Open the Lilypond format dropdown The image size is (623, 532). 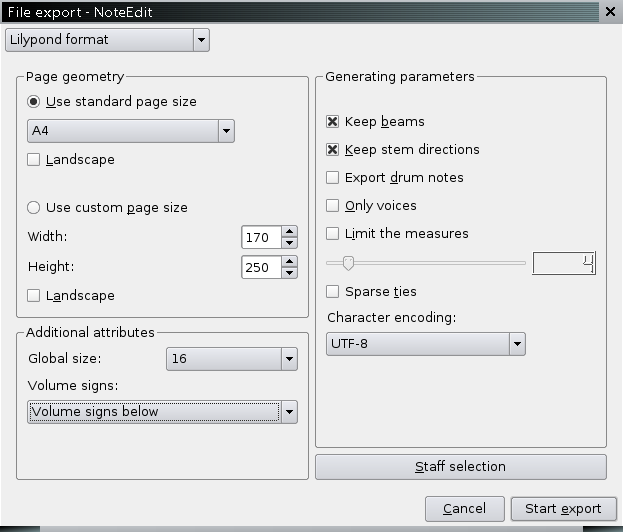[x=201, y=40]
